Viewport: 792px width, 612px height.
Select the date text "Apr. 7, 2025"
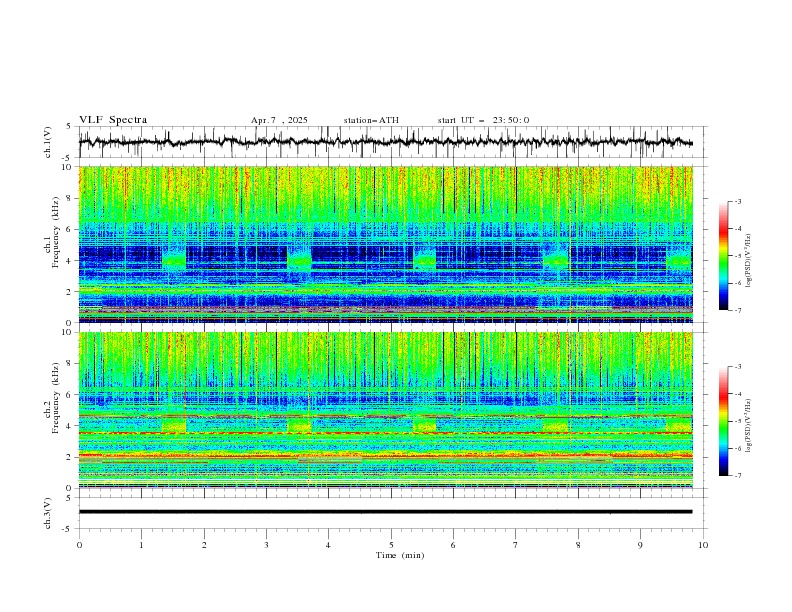pyautogui.click(x=279, y=120)
